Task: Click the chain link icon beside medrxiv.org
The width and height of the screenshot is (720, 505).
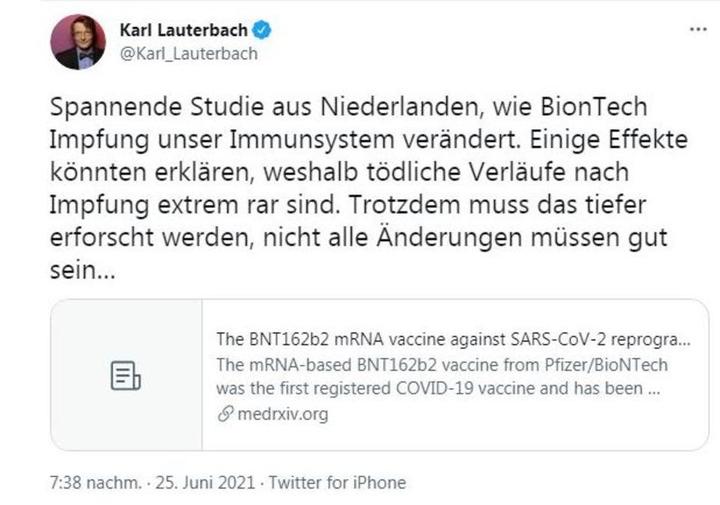Action: [224, 413]
